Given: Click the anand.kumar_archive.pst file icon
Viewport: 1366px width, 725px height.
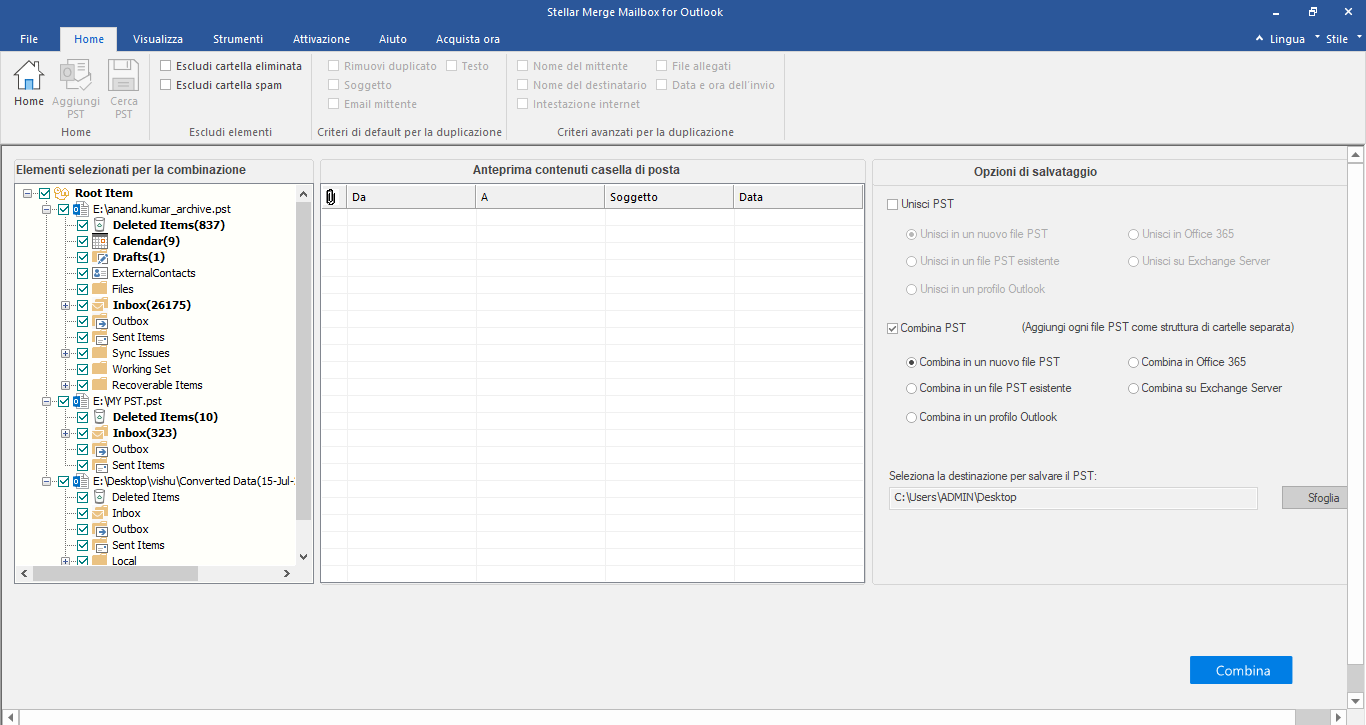Looking at the screenshot, I should pos(81,209).
